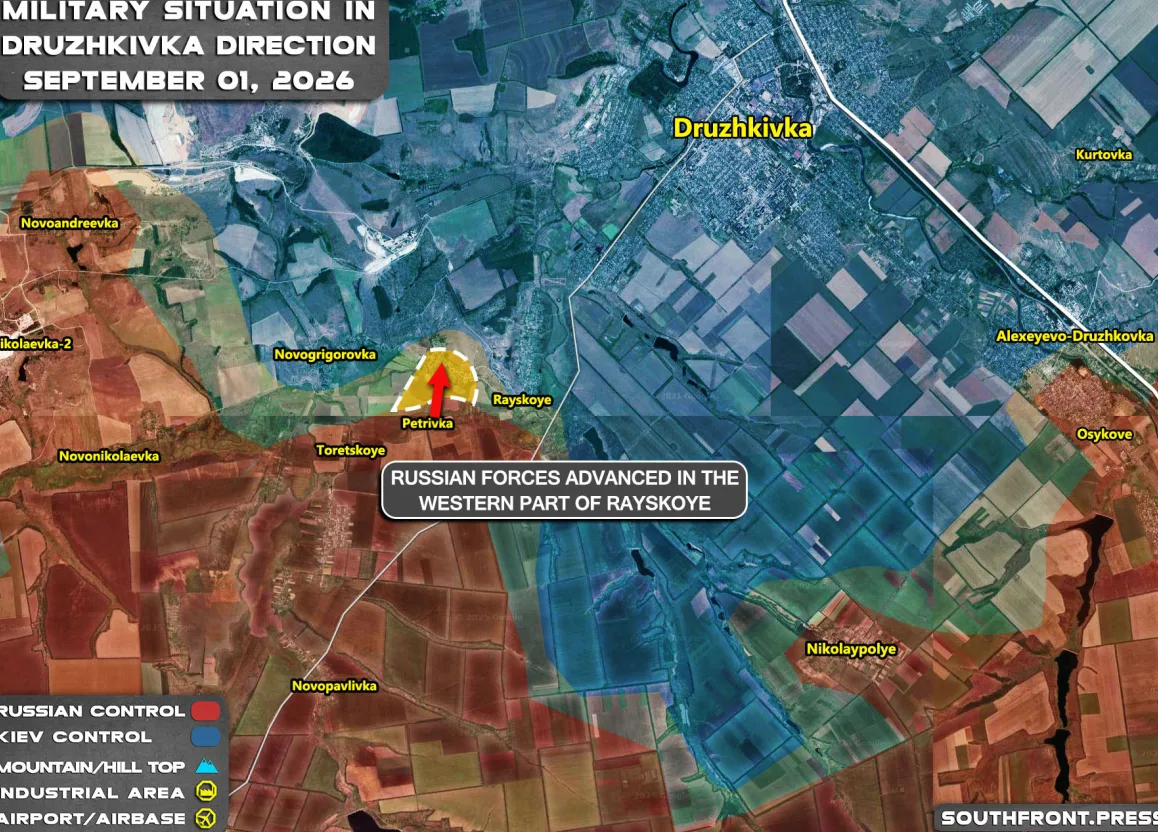The image size is (1158, 832).
Task: Click the SouthFront.press watermark link
Action: [1049, 818]
